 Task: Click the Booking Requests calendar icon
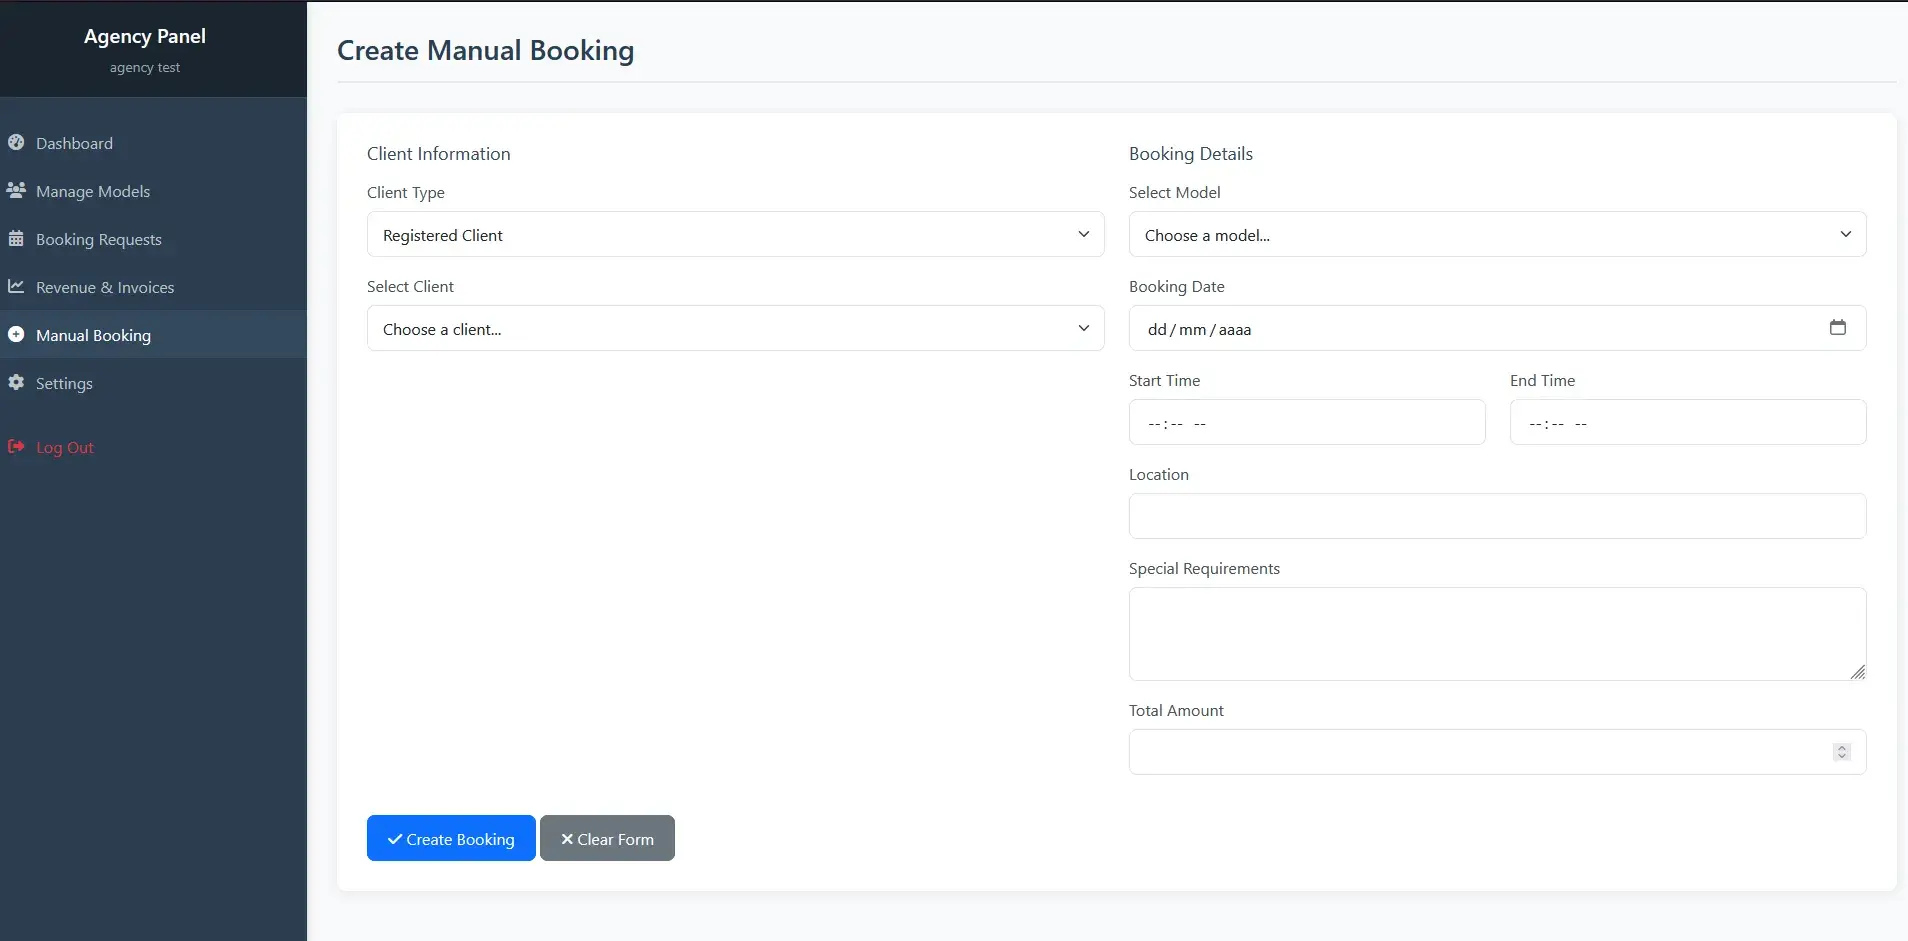coord(16,239)
